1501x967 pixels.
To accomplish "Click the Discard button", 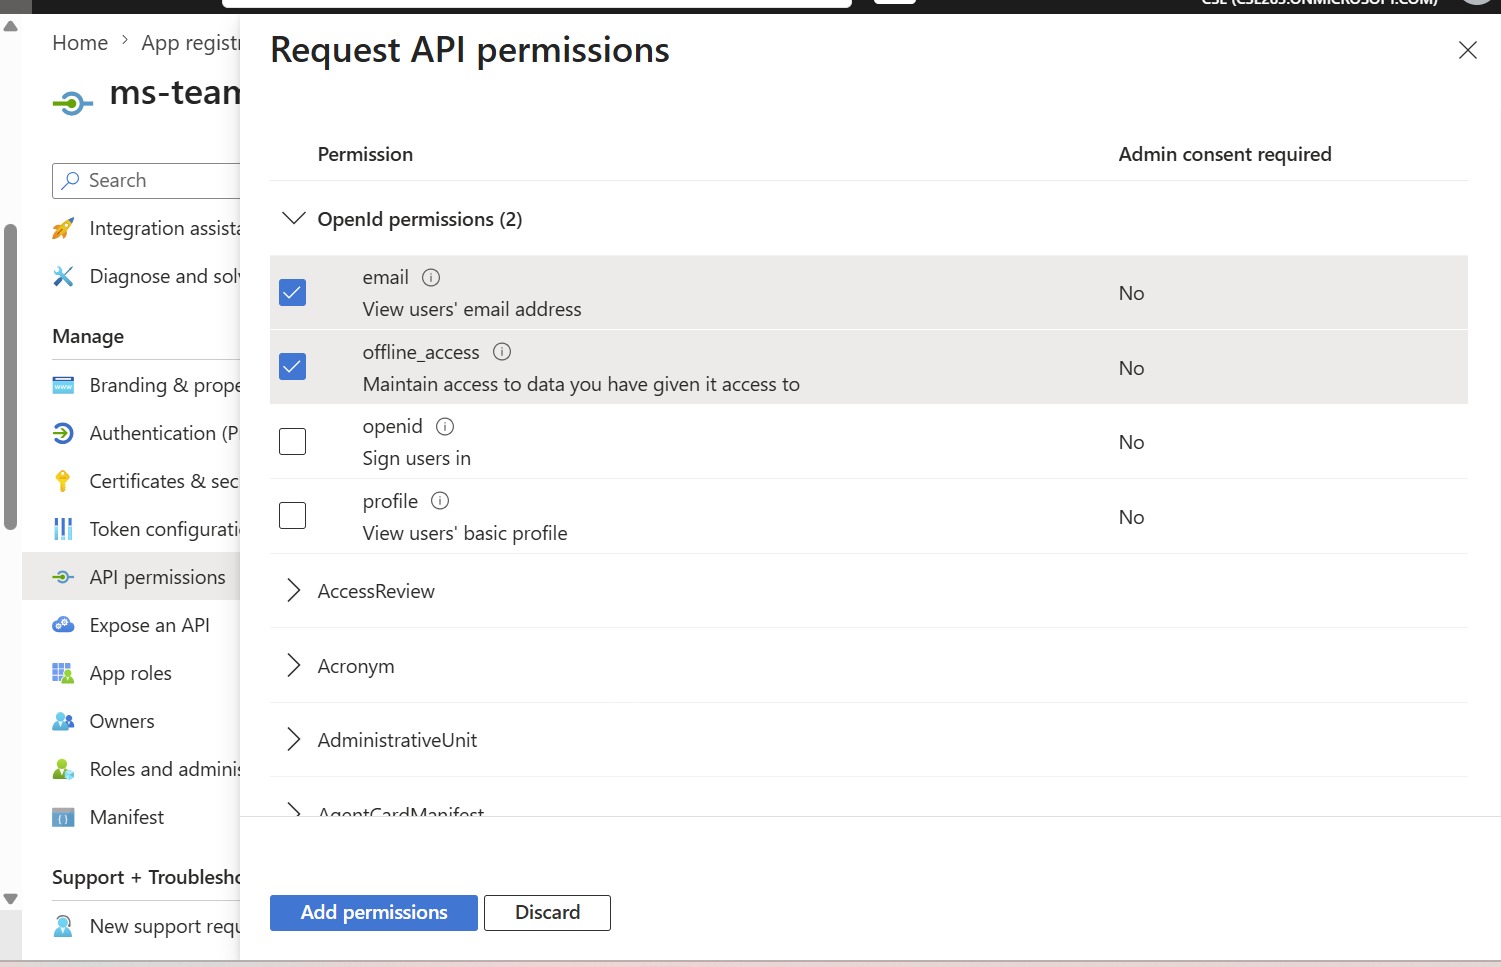I will (547, 912).
